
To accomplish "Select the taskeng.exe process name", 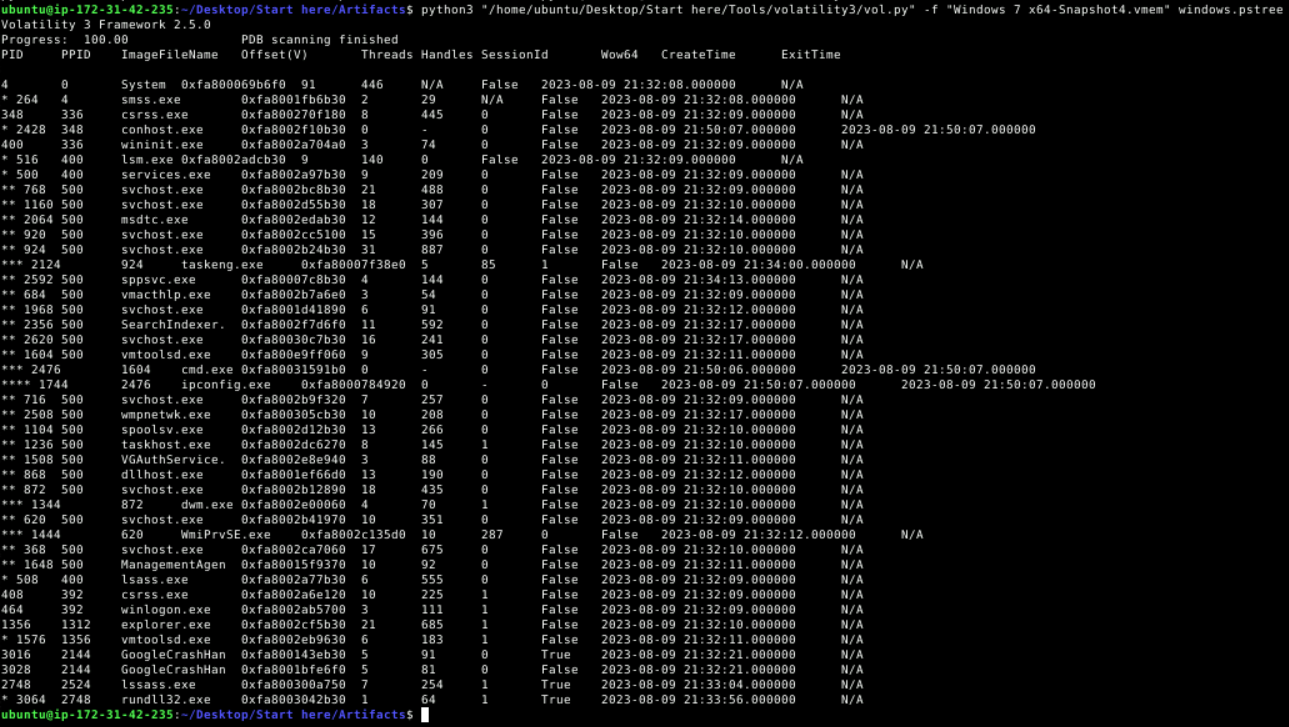I will [222, 264].
